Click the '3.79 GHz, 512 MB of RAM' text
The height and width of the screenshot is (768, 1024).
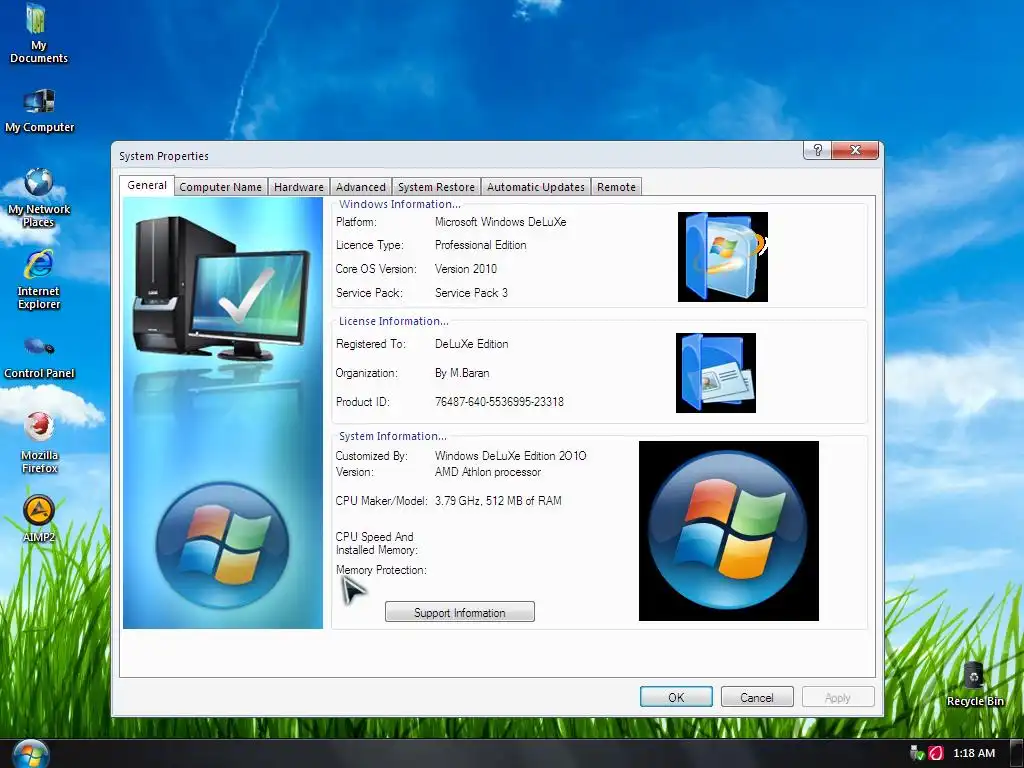[498, 501]
